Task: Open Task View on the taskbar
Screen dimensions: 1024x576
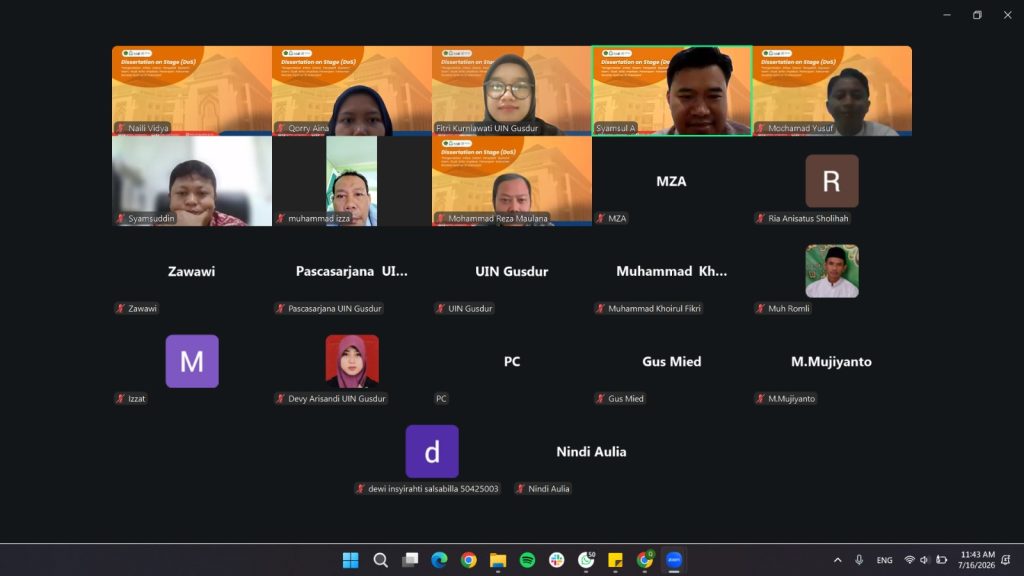Action: 410,560
